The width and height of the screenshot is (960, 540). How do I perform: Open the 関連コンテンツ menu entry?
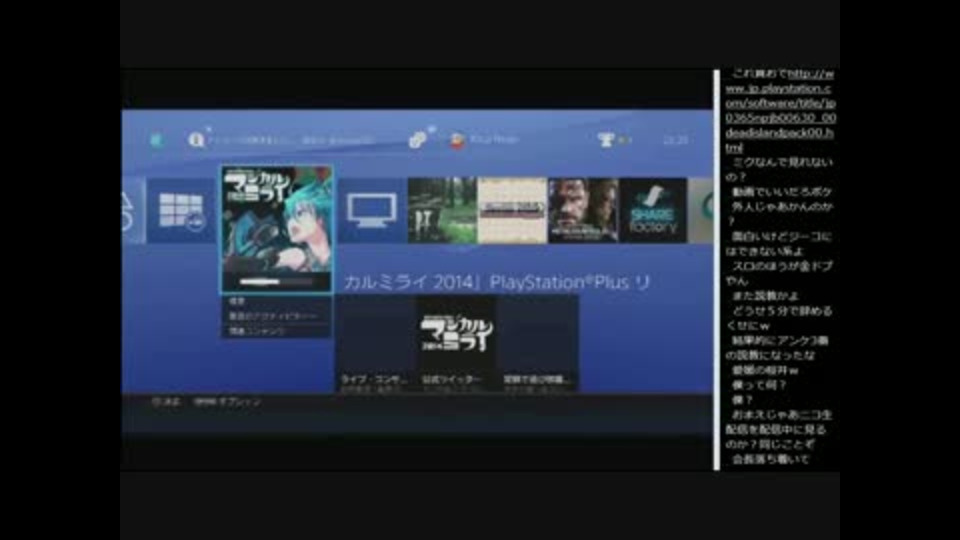(277, 331)
